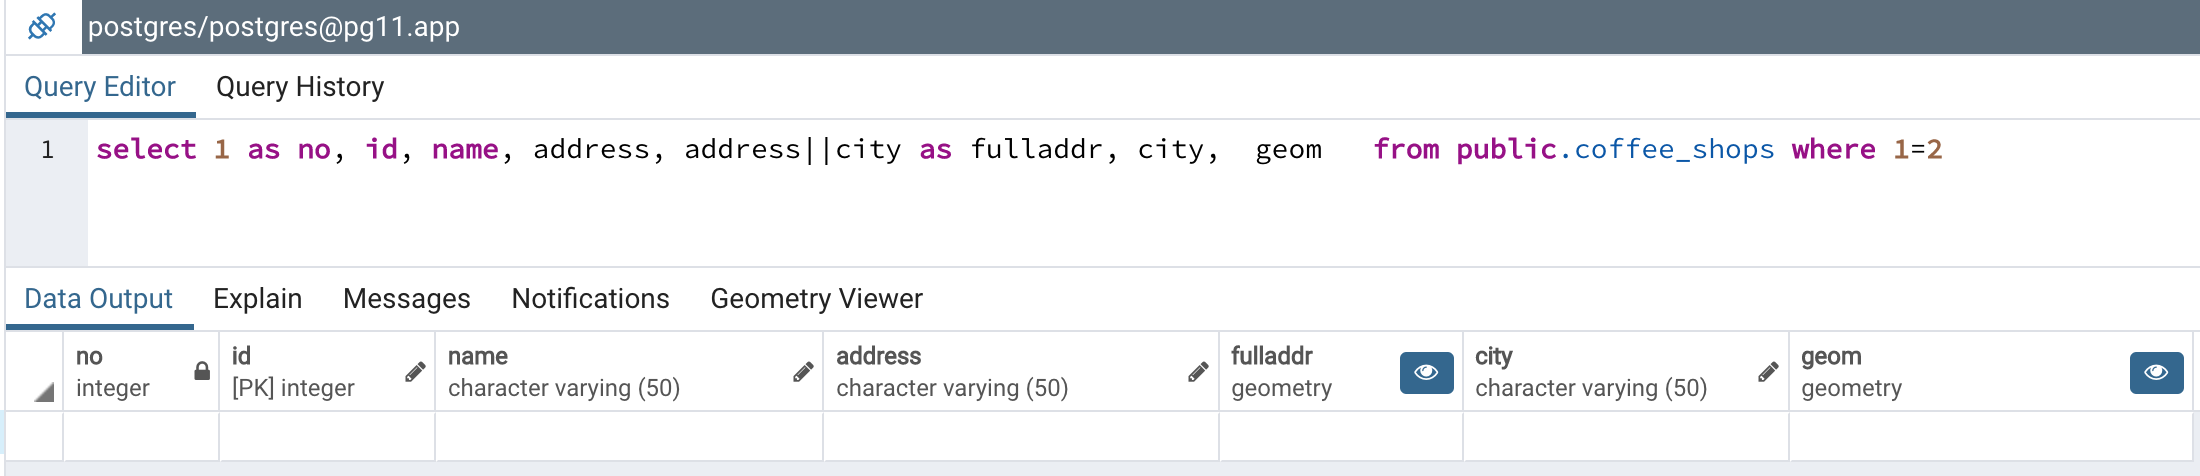The image size is (2200, 476).
Task: Open the Query Editor tab
Action: point(100,87)
